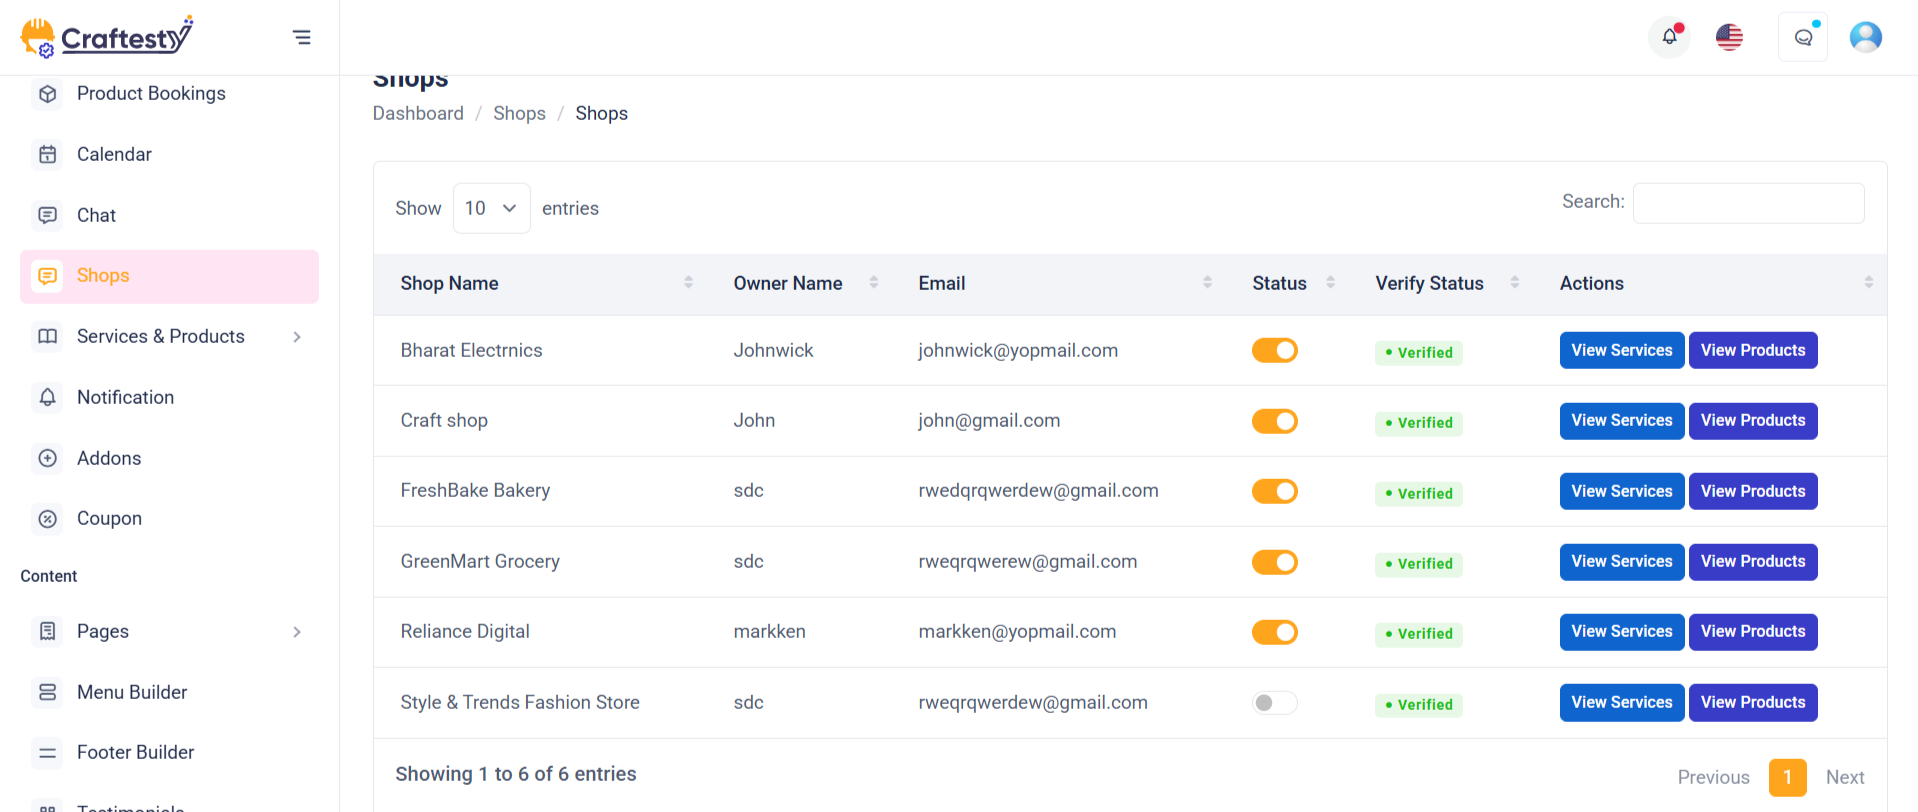Click the Previous pagination button

pos(1713,777)
